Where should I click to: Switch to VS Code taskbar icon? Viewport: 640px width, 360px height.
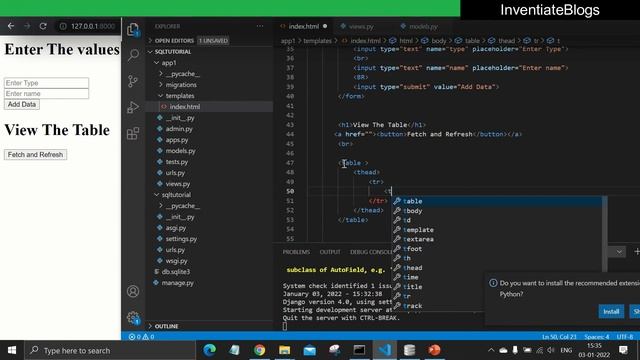(x=384, y=350)
